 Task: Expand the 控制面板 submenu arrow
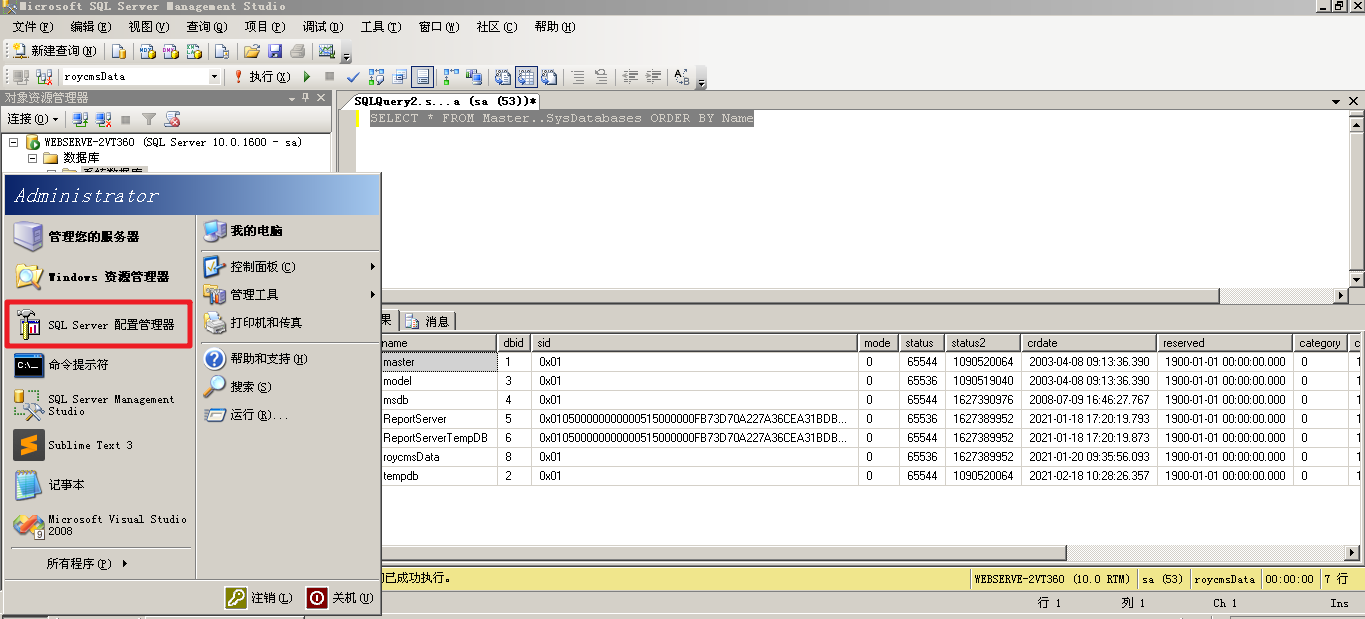point(372,267)
